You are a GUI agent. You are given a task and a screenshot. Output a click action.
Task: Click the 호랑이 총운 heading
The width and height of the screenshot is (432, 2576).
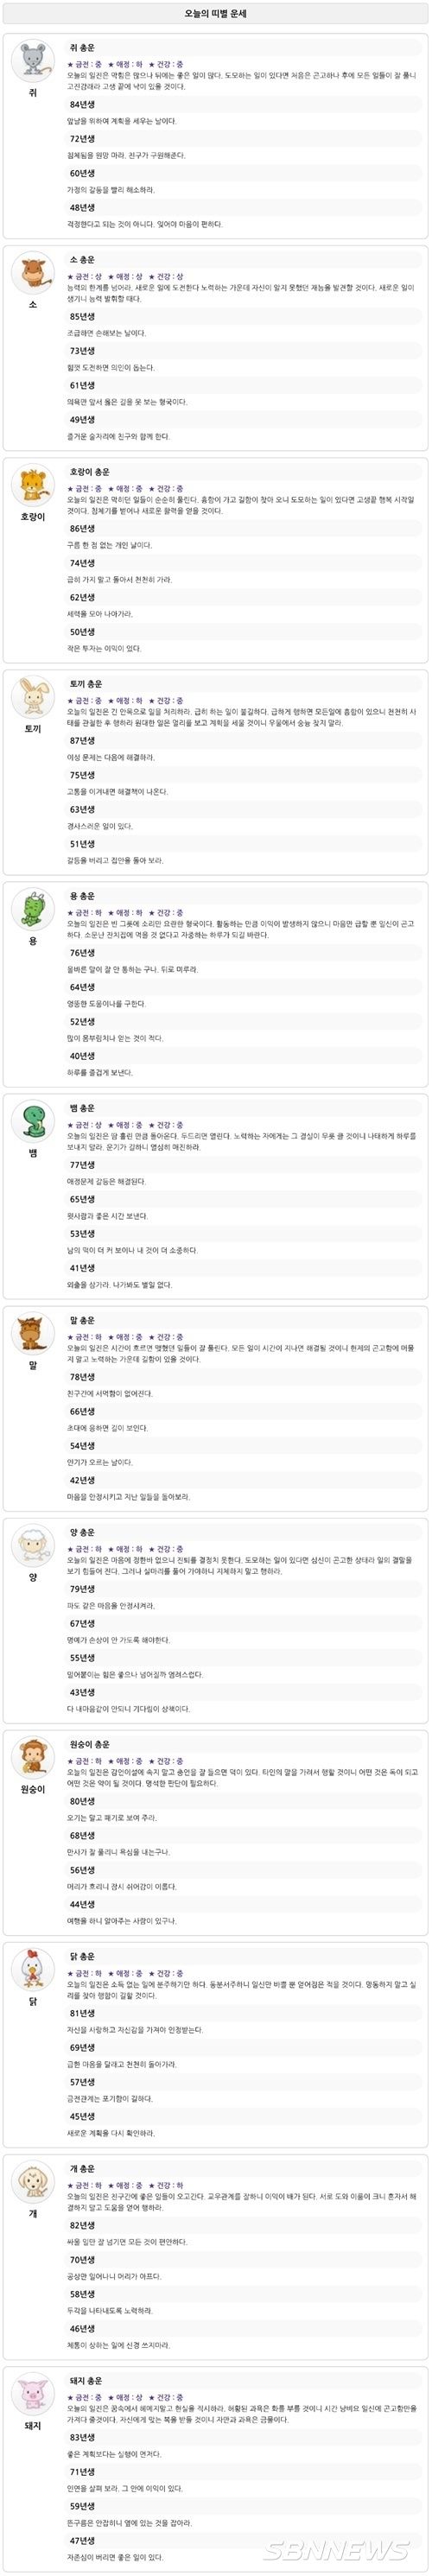pyautogui.click(x=89, y=472)
